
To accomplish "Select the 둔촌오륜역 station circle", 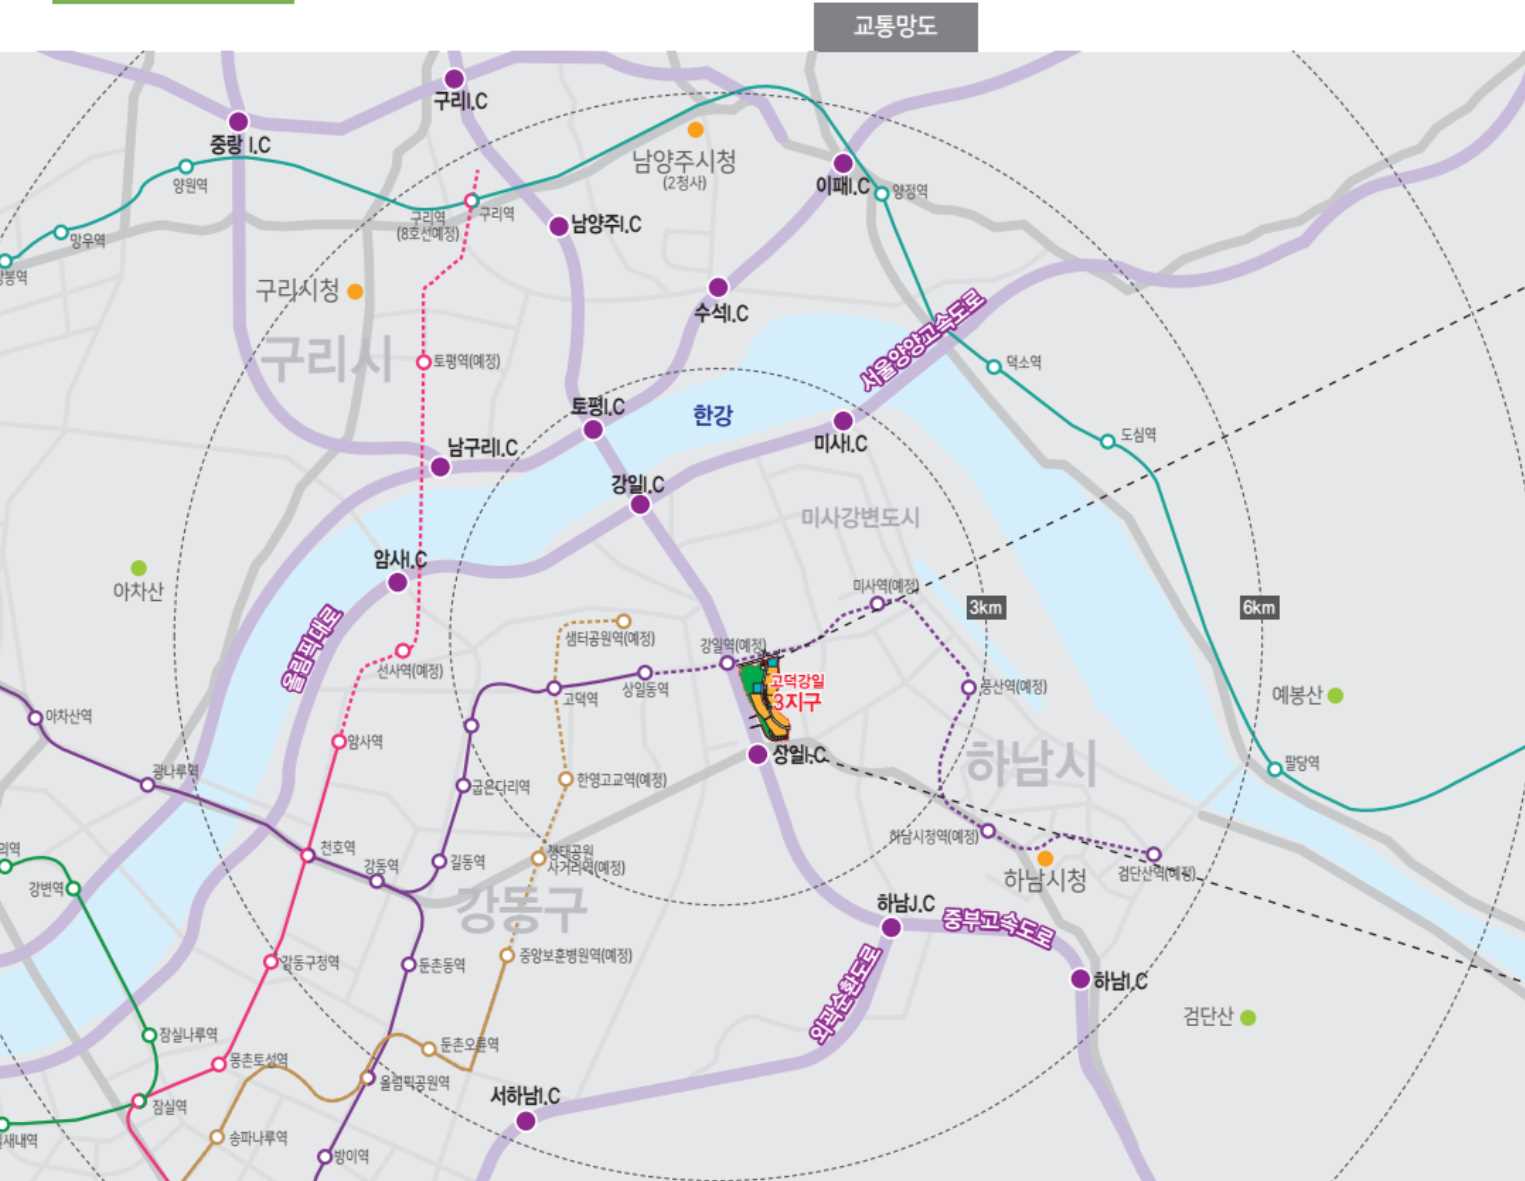I will tap(429, 1048).
